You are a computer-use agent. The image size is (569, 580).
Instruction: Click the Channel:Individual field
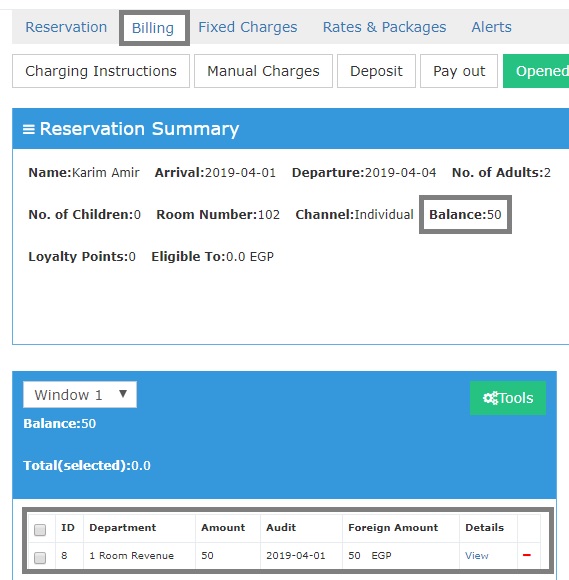pos(354,215)
